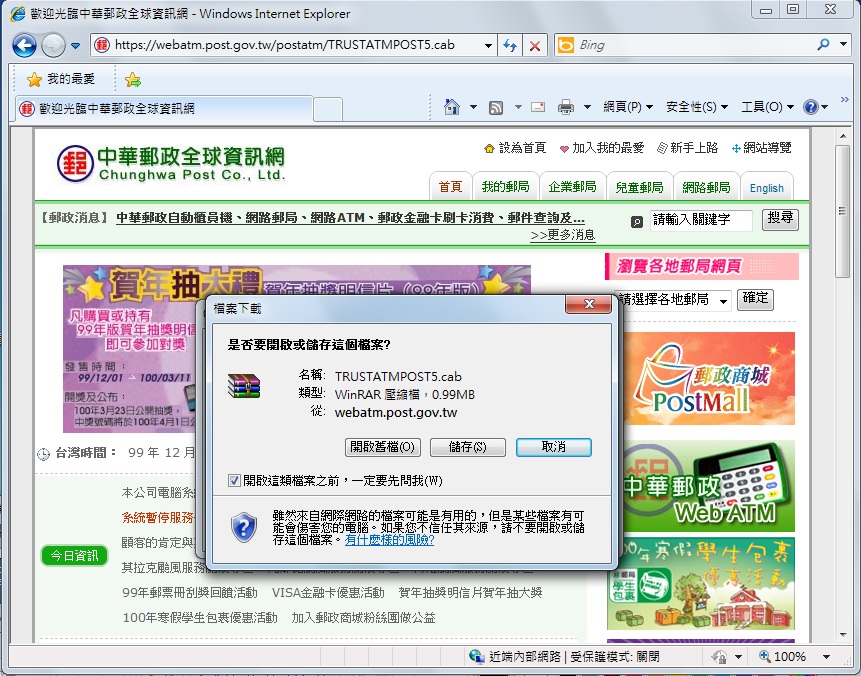Open the search provider options dropdown
861x676 pixels.
tap(843, 44)
